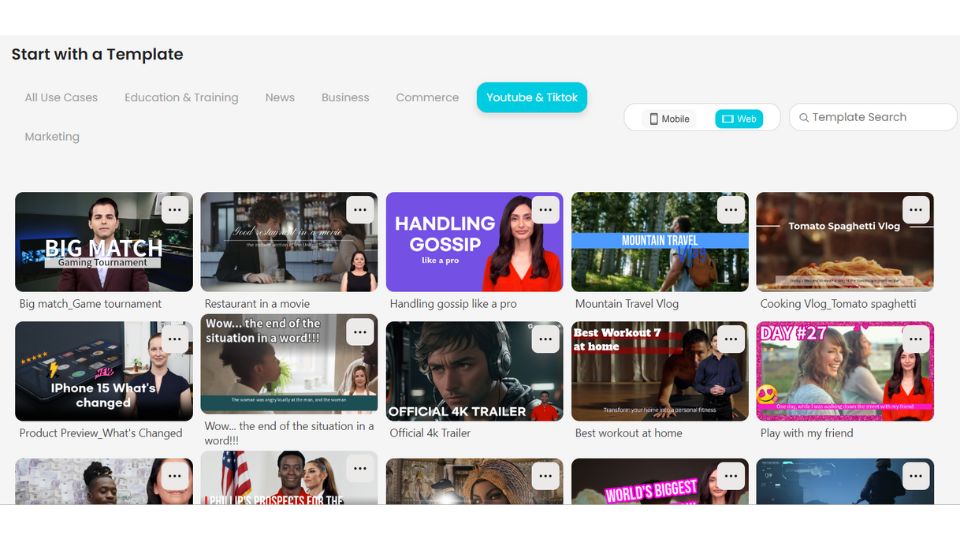The height and width of the screenshot is (540, 960).
Task: Open the Tomato Spaghetti Vlog thumbnail
Action: 845,242
